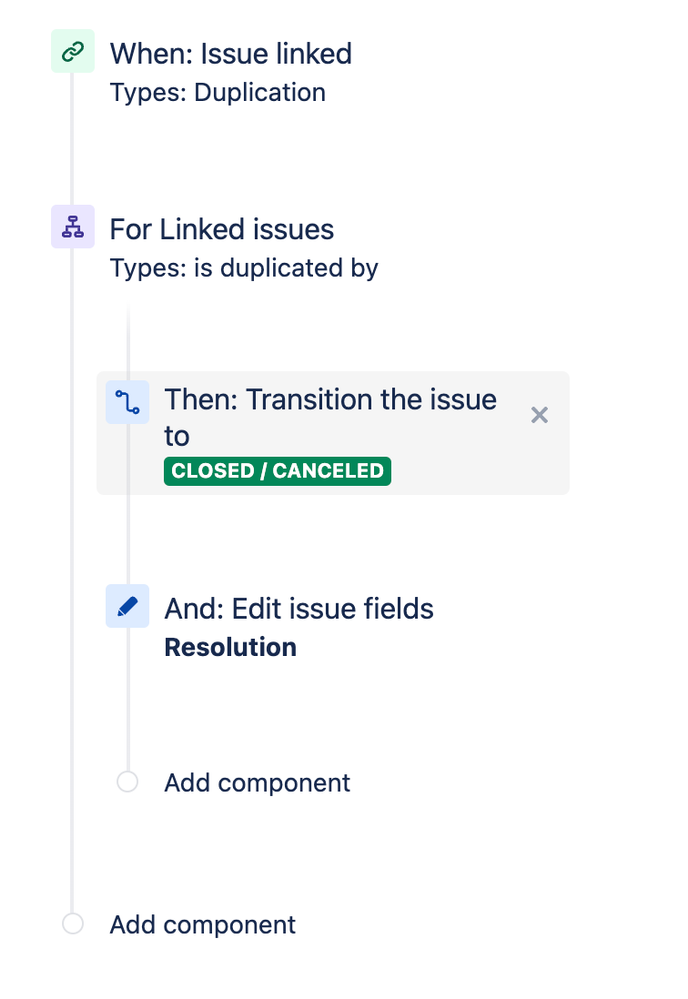Click the blue transition issue icon
Image resolution: width=688 pixels, height=999 pixels.
(x=127, y=403)
